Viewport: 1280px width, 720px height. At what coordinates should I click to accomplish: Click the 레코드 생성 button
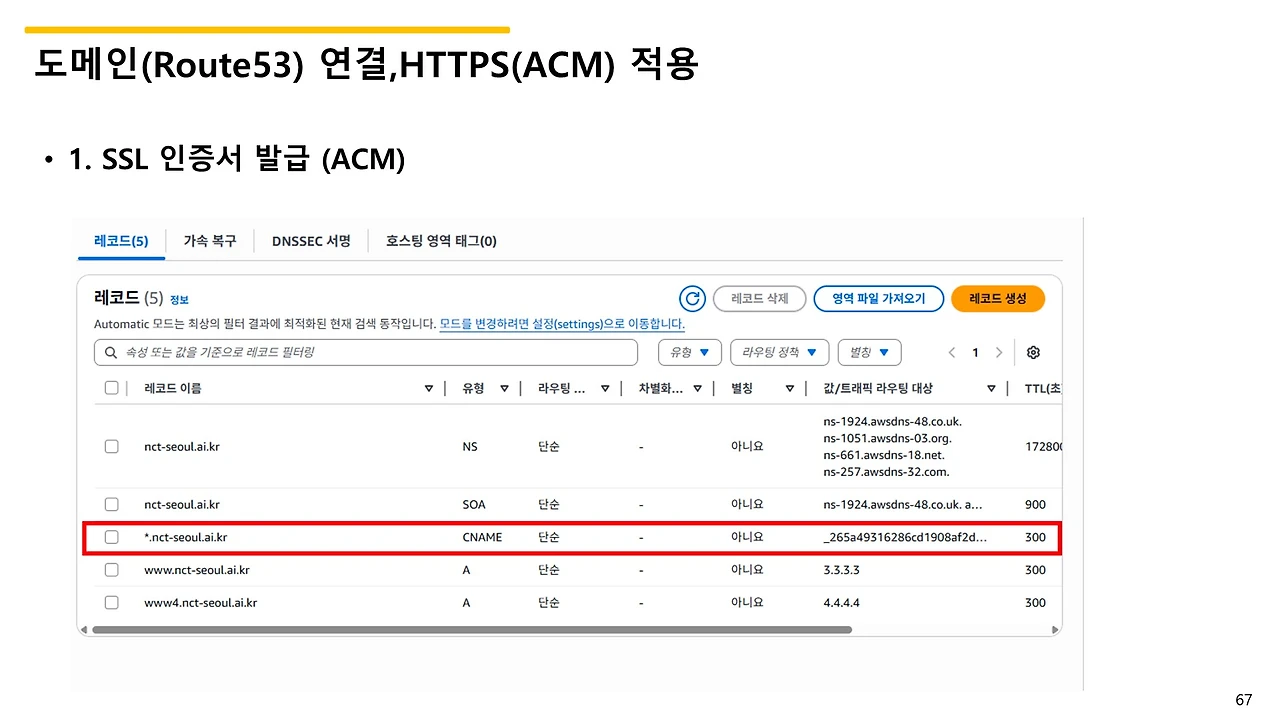pyautogui.click(x=998, y=298)
